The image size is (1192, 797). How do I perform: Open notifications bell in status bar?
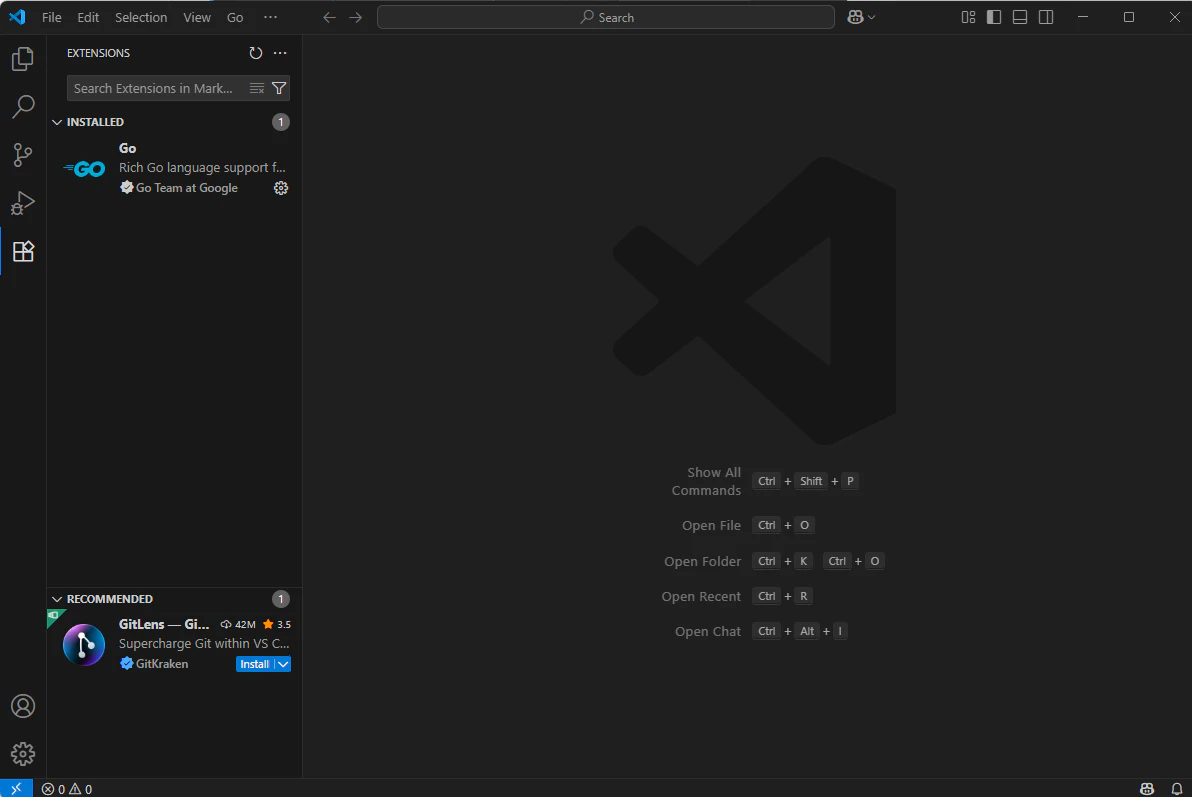pyautogui.click(x=1177, y=789)
